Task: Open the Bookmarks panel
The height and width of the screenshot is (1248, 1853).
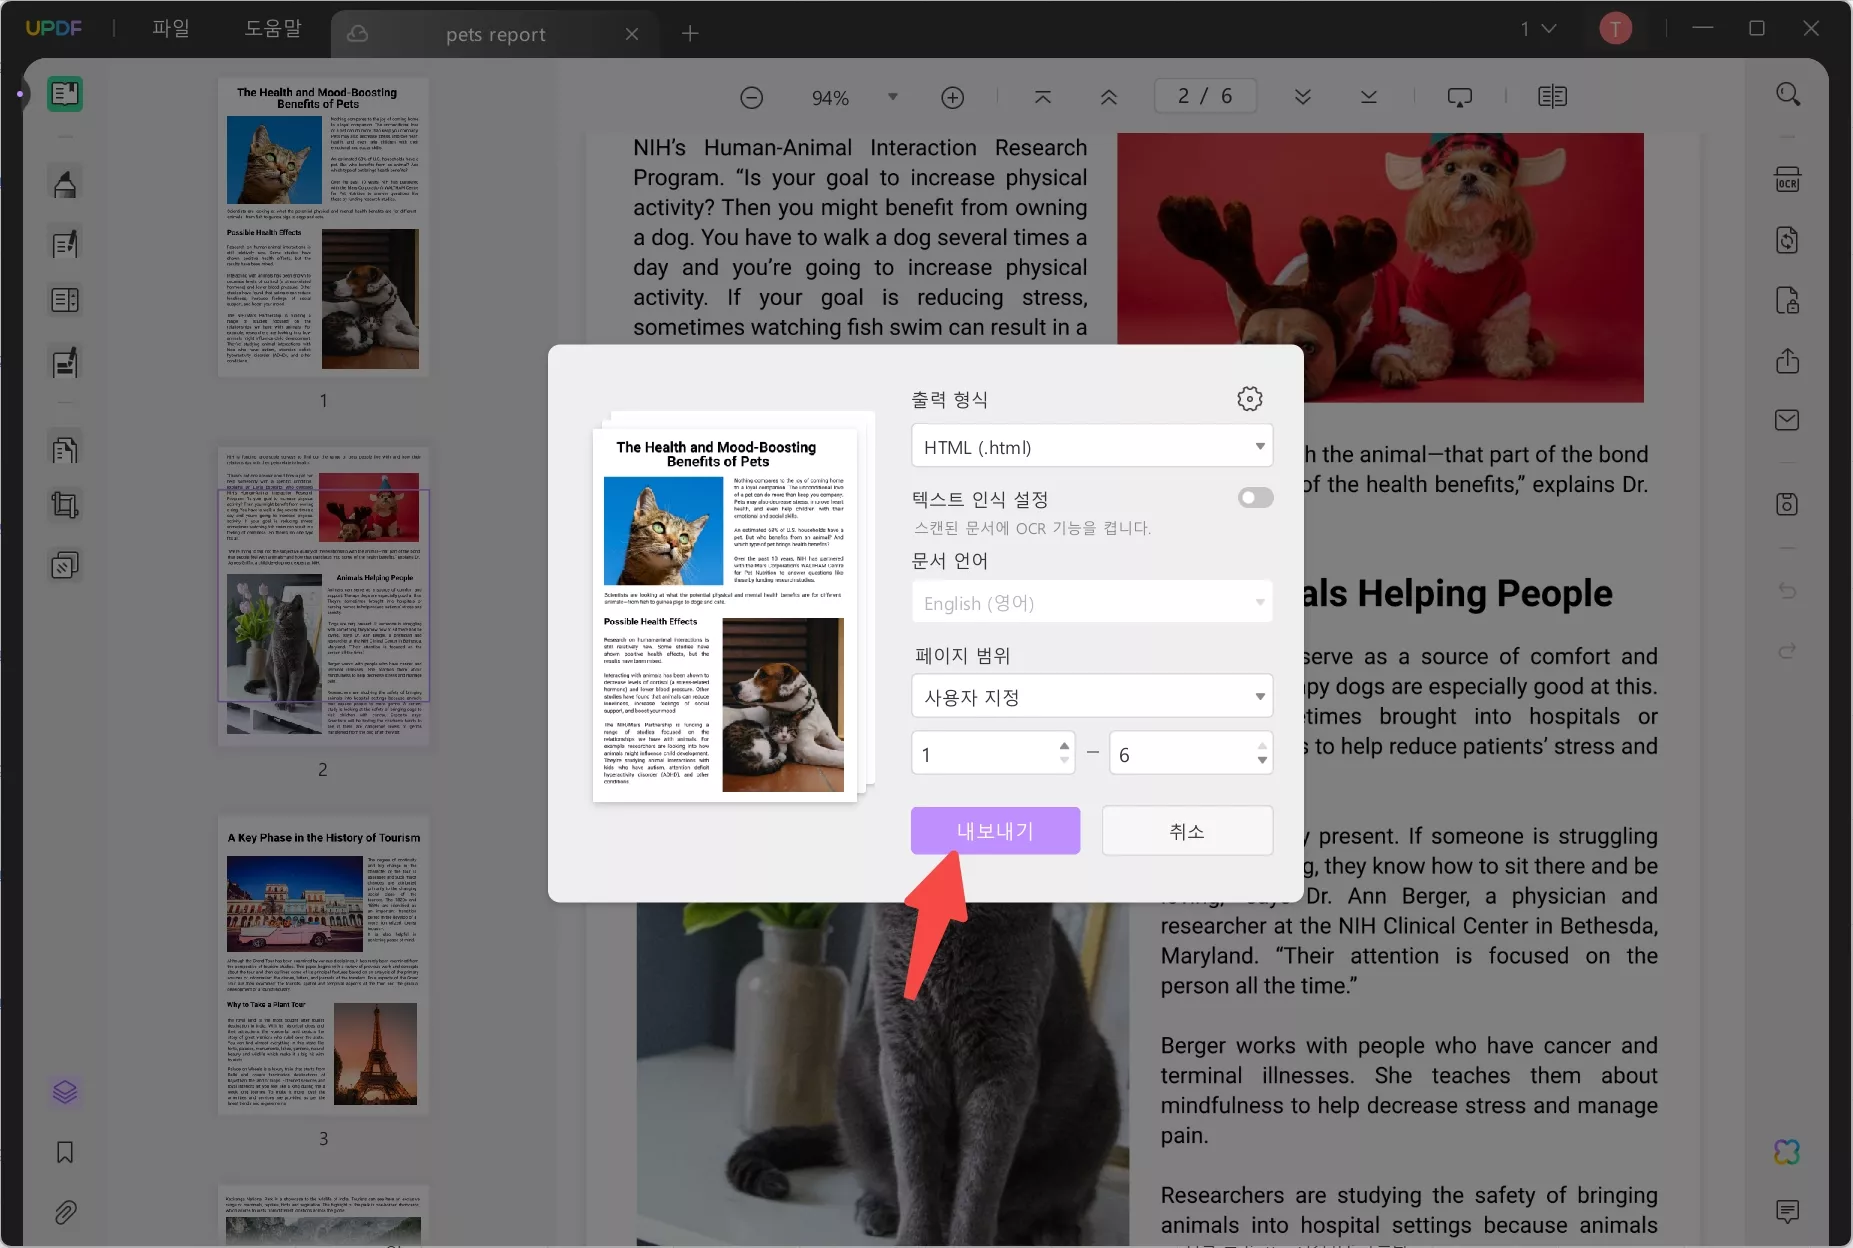Action: tap(65, 1152)
